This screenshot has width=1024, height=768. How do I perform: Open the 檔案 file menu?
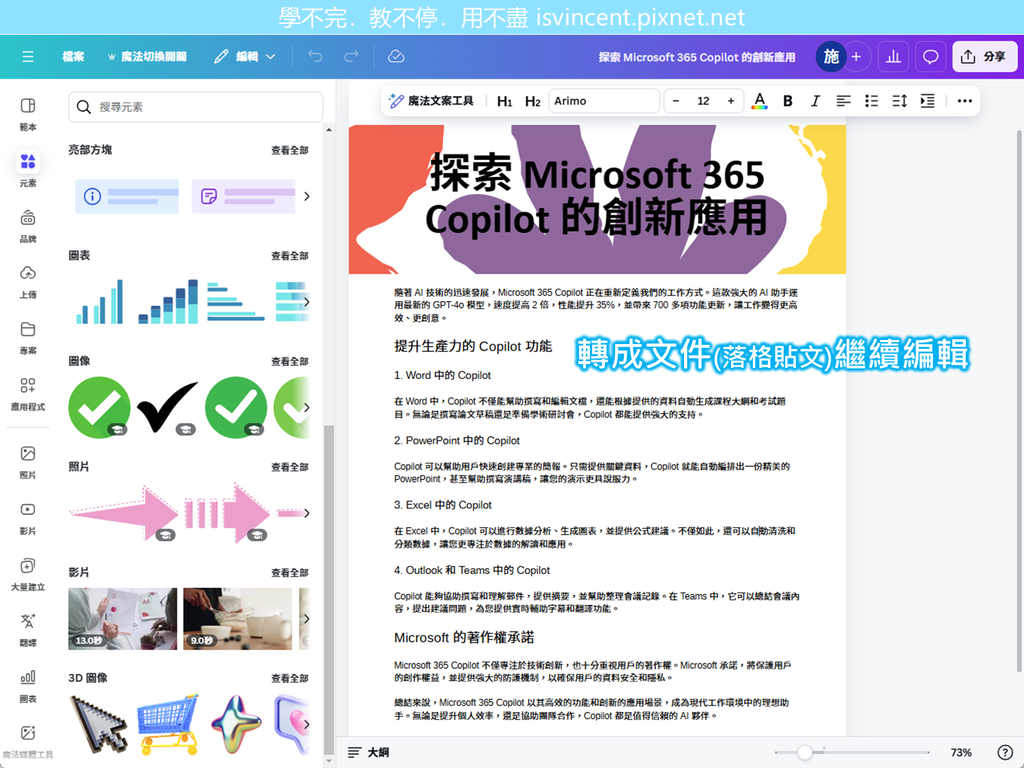pos(73,57)
